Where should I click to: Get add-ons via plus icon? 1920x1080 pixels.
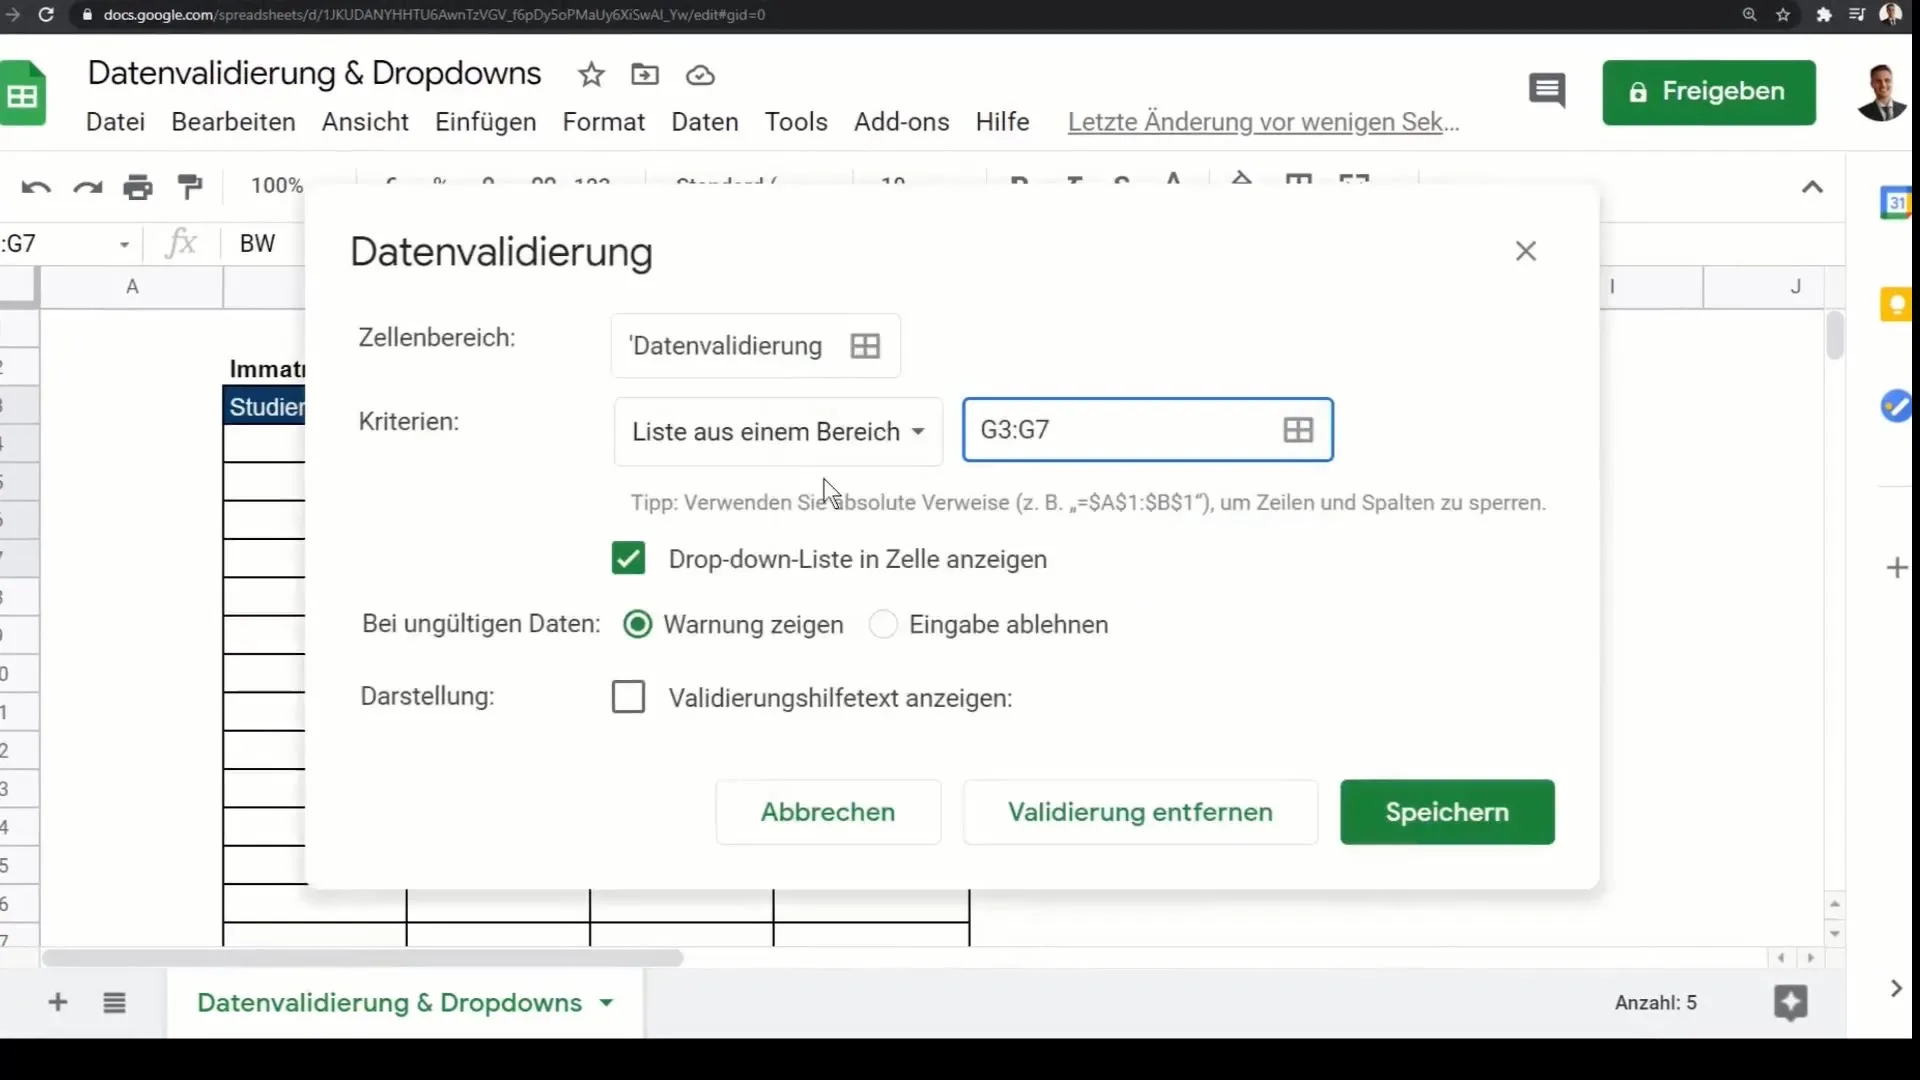point(1896,568)
